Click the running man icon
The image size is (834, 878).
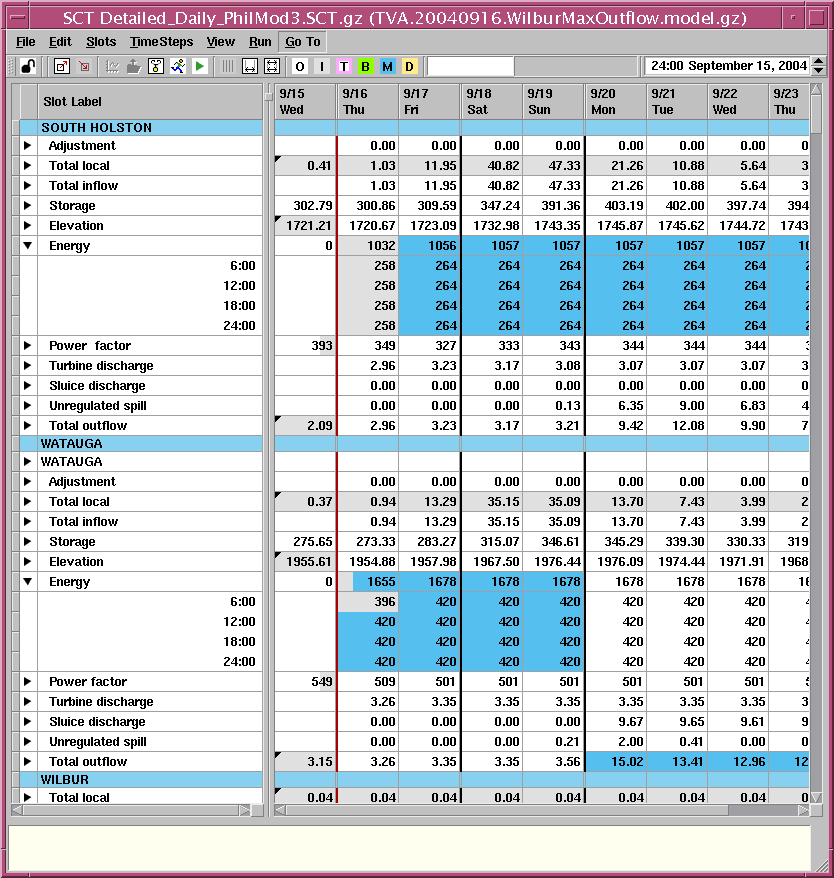[178, 67]
